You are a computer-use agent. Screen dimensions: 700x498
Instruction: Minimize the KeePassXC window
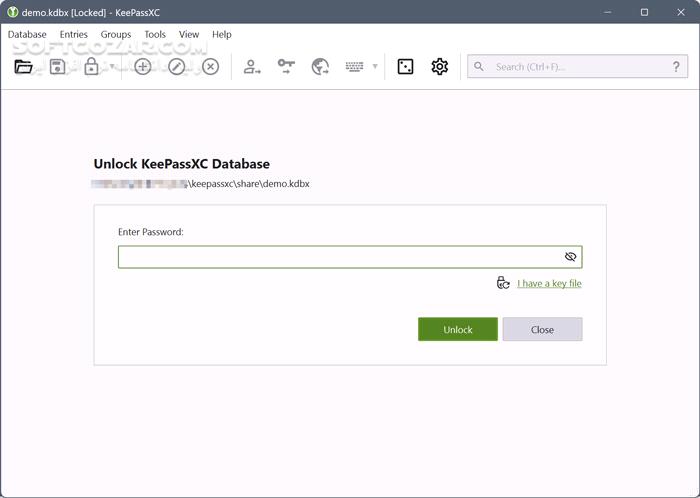point(608,12)
